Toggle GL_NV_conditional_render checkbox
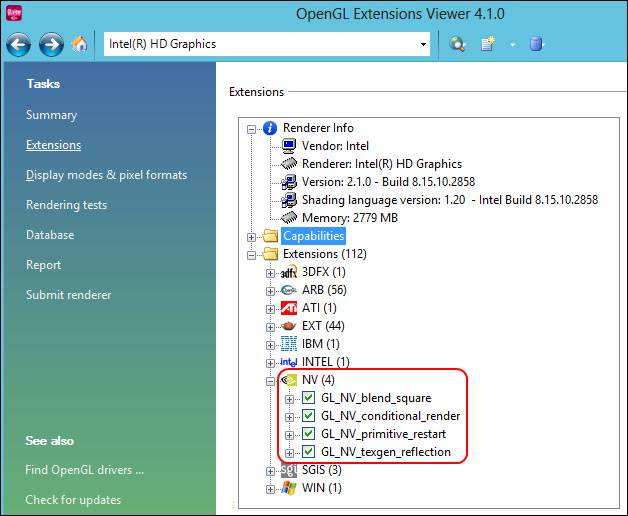The image size is (628, 516). click(309, 416)
